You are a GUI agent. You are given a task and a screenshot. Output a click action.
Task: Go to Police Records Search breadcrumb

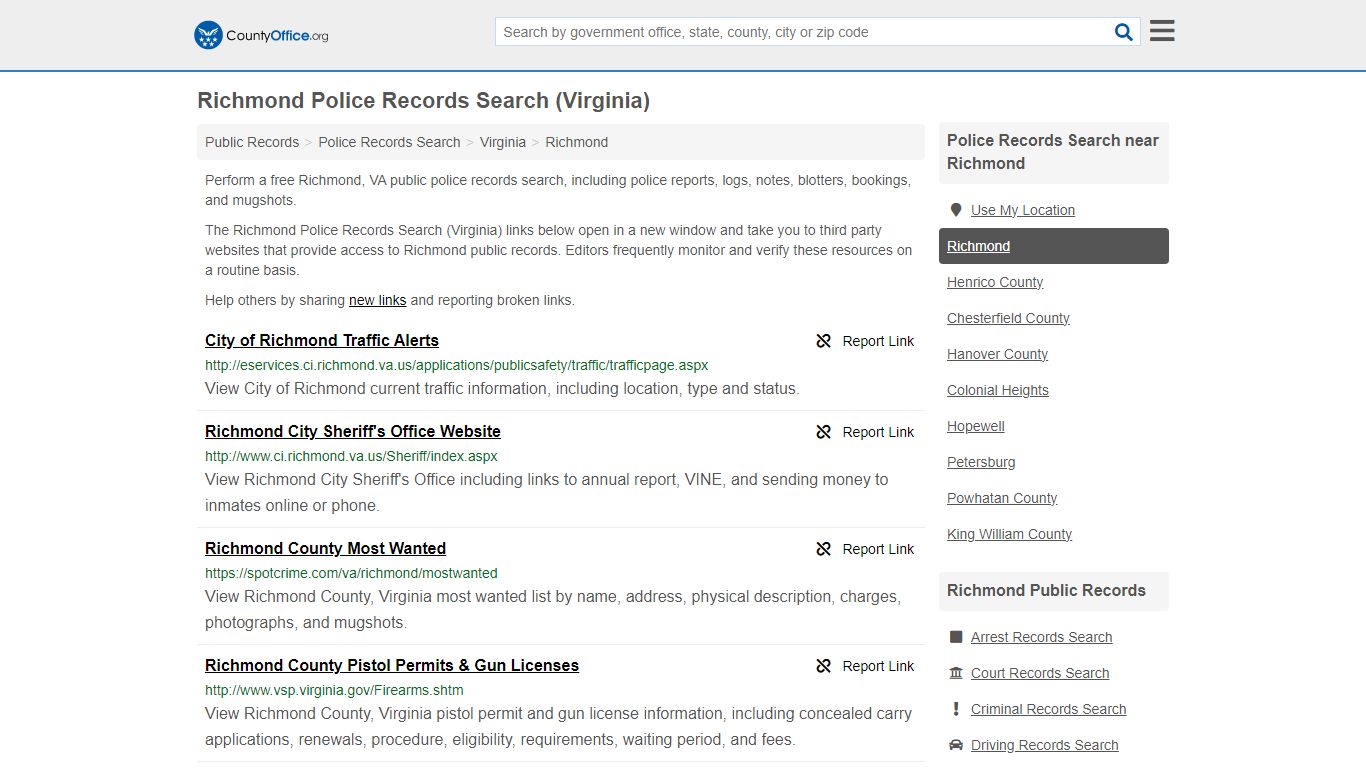coord(389,142)
